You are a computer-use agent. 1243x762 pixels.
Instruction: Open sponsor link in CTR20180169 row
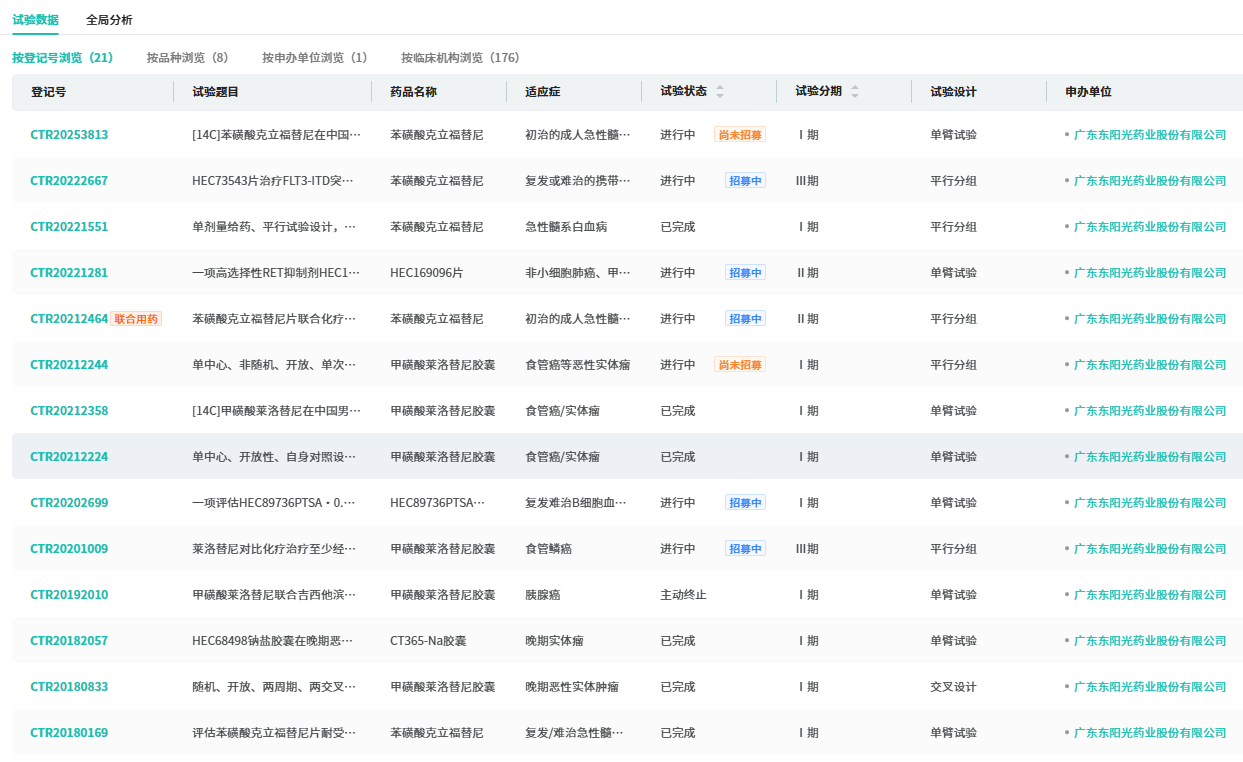tap(1150, 733)
